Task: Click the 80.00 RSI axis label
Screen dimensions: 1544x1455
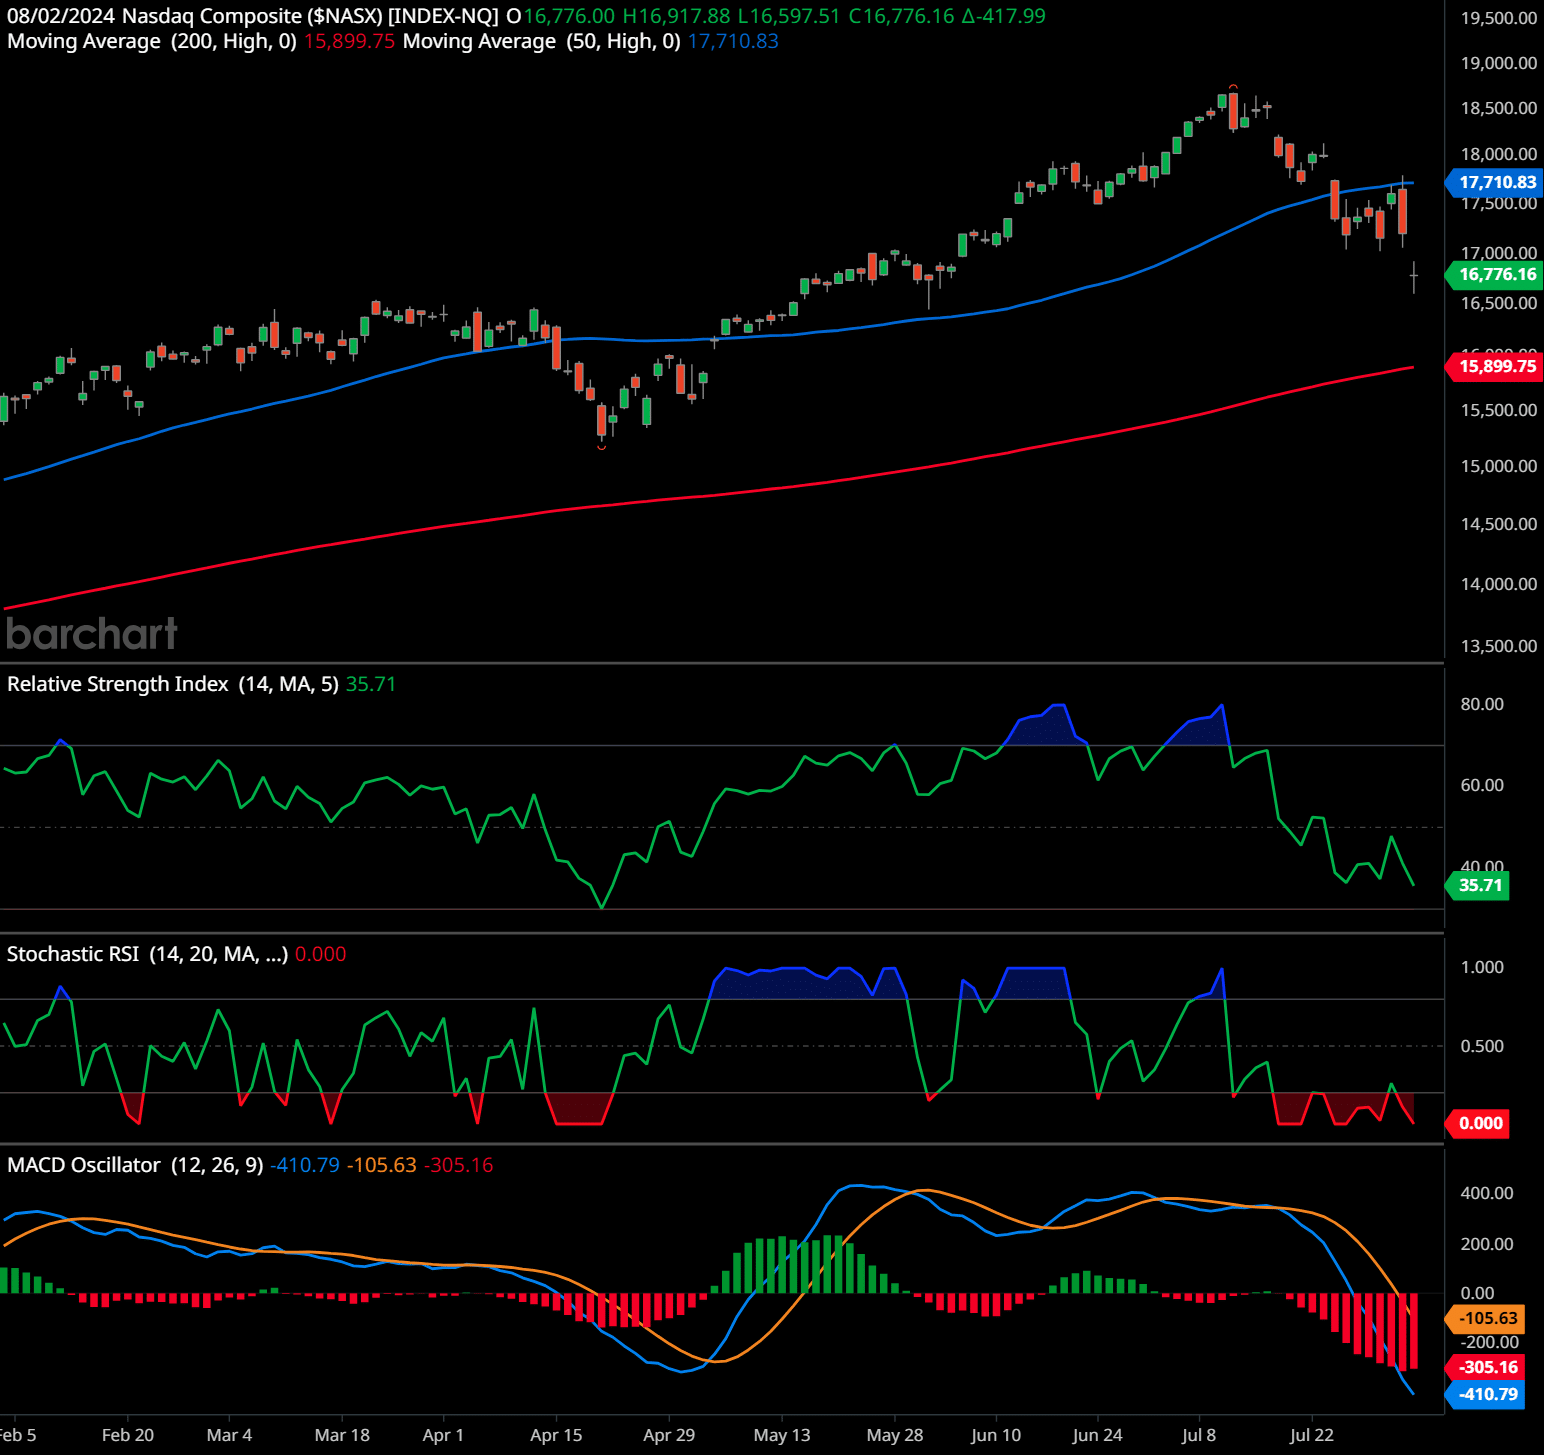Action: pos(1481,704)
